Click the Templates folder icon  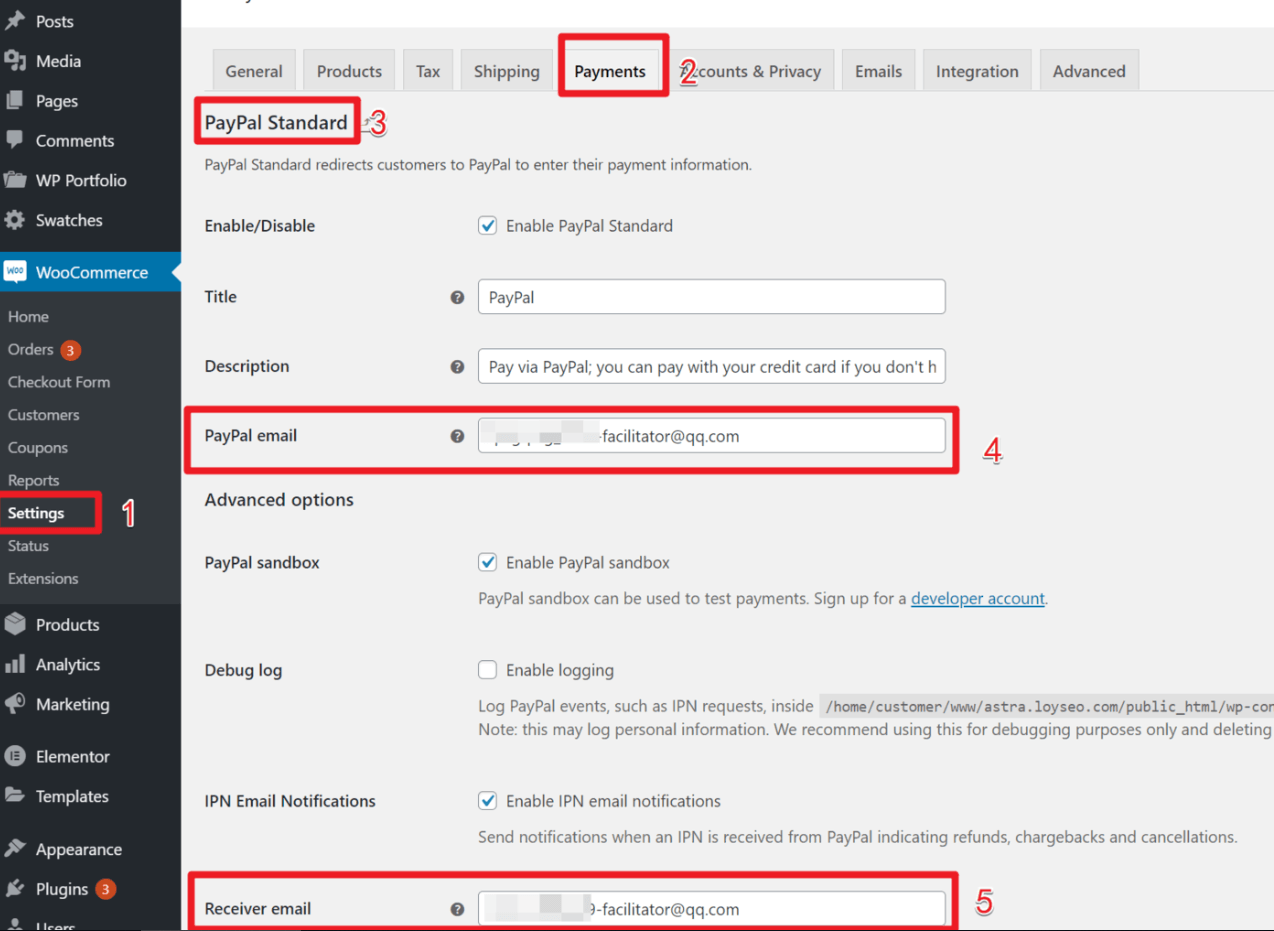point(15,796)
